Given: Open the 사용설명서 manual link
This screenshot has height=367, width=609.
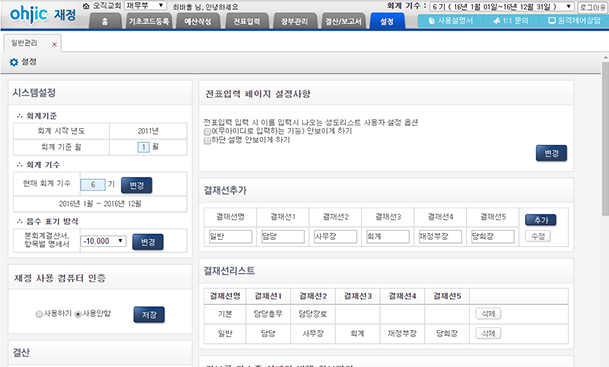Looking at the screenshot, I should [x=451, y=21].
